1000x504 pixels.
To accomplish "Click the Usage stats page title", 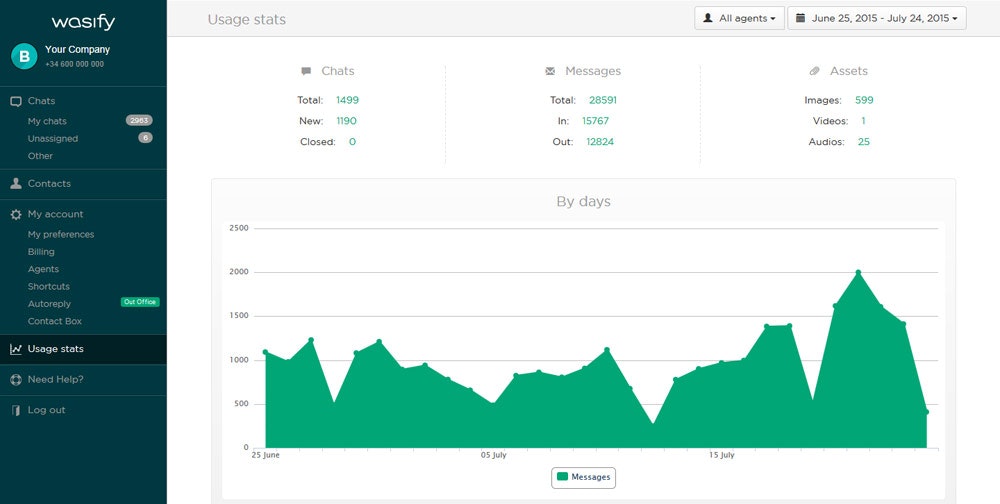I will pos(247,20).
